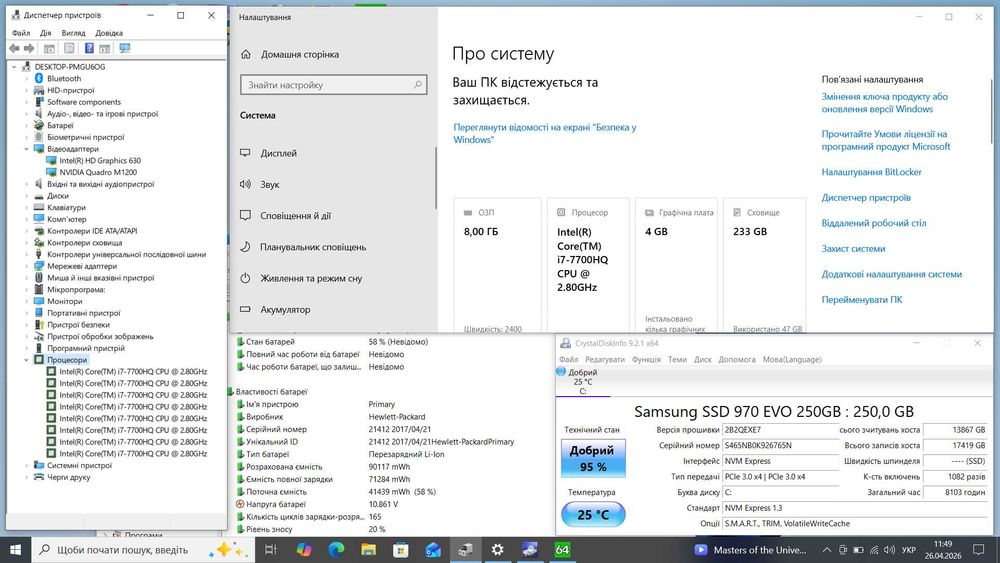The image size is (1000, 563).
Task: Switch to green 64 app on taskbar
Action: point(562,550)
